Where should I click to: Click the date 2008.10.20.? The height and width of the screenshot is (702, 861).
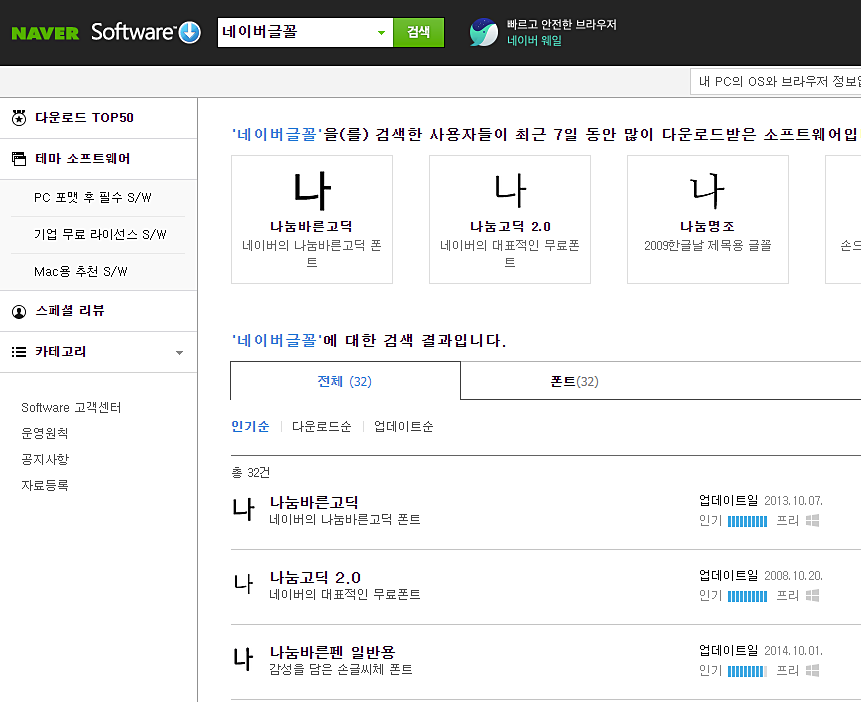pos(793,576)
